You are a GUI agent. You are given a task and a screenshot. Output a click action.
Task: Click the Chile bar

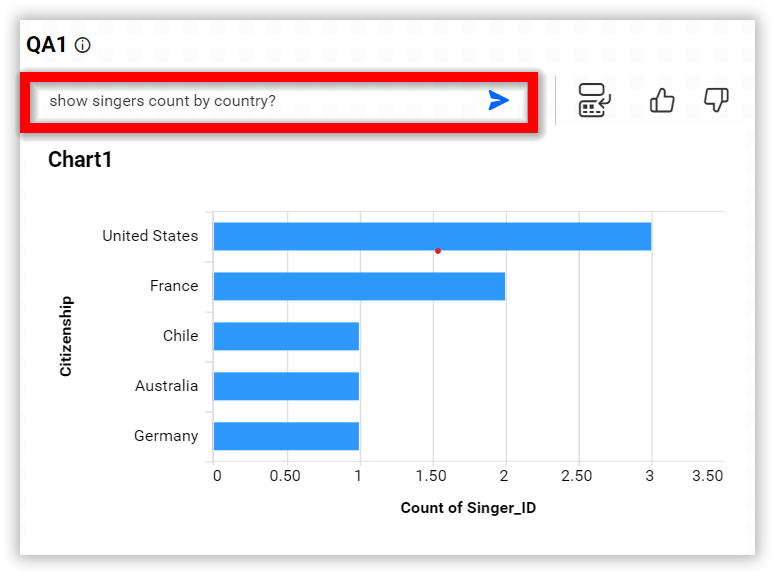[286, 336]
